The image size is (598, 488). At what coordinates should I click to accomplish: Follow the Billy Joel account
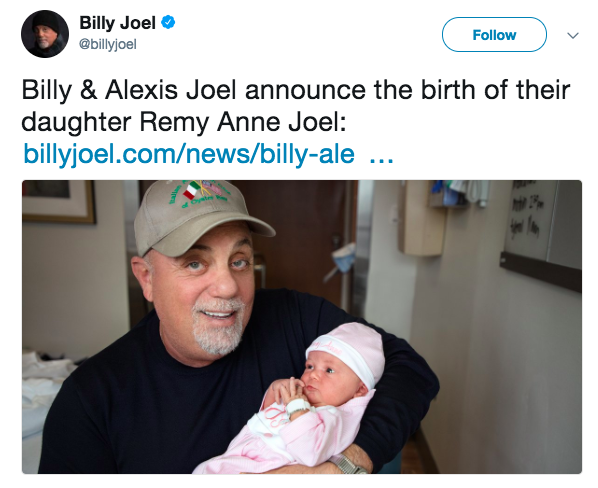click(x=494, y=35)
